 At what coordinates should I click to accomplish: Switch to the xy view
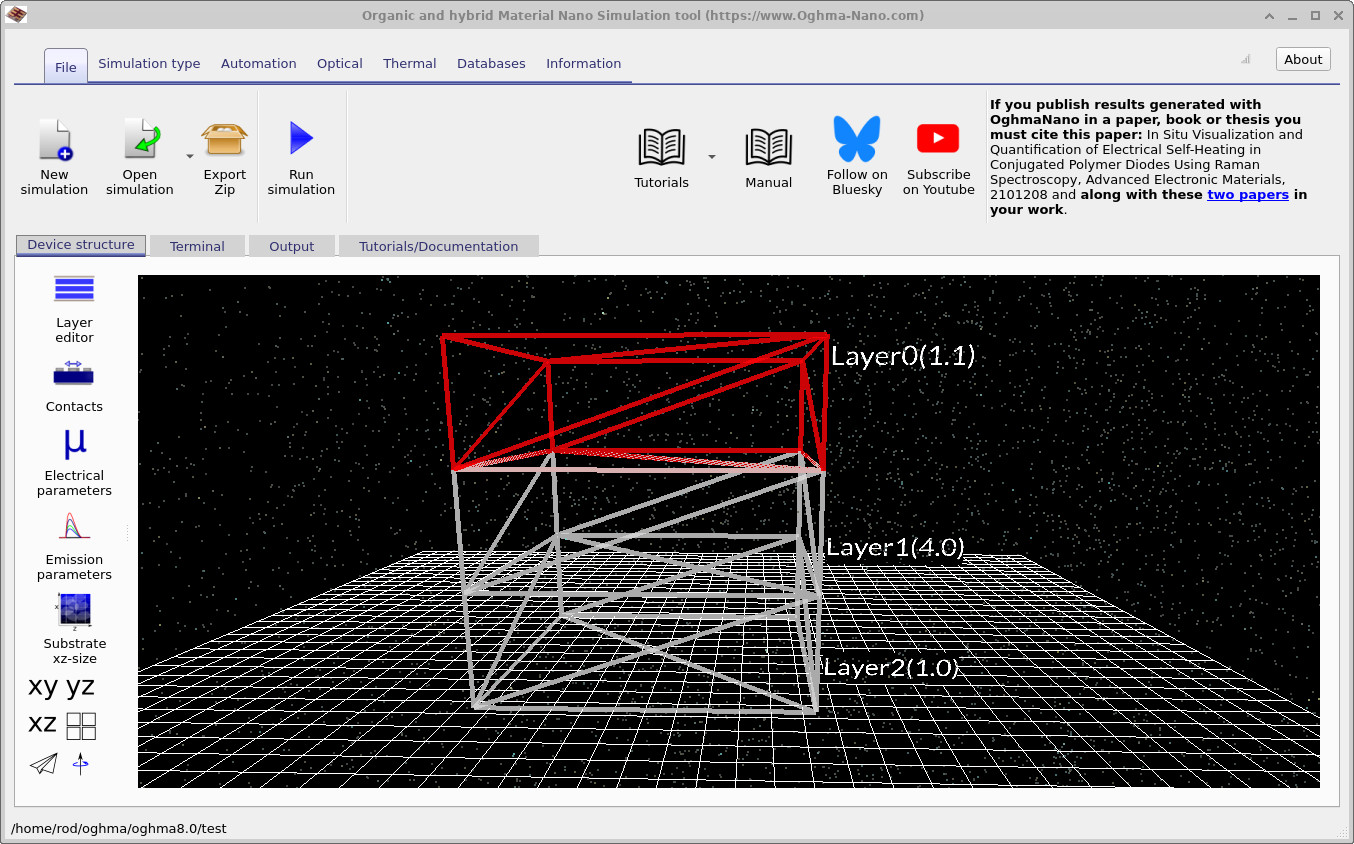pos(43,687)
